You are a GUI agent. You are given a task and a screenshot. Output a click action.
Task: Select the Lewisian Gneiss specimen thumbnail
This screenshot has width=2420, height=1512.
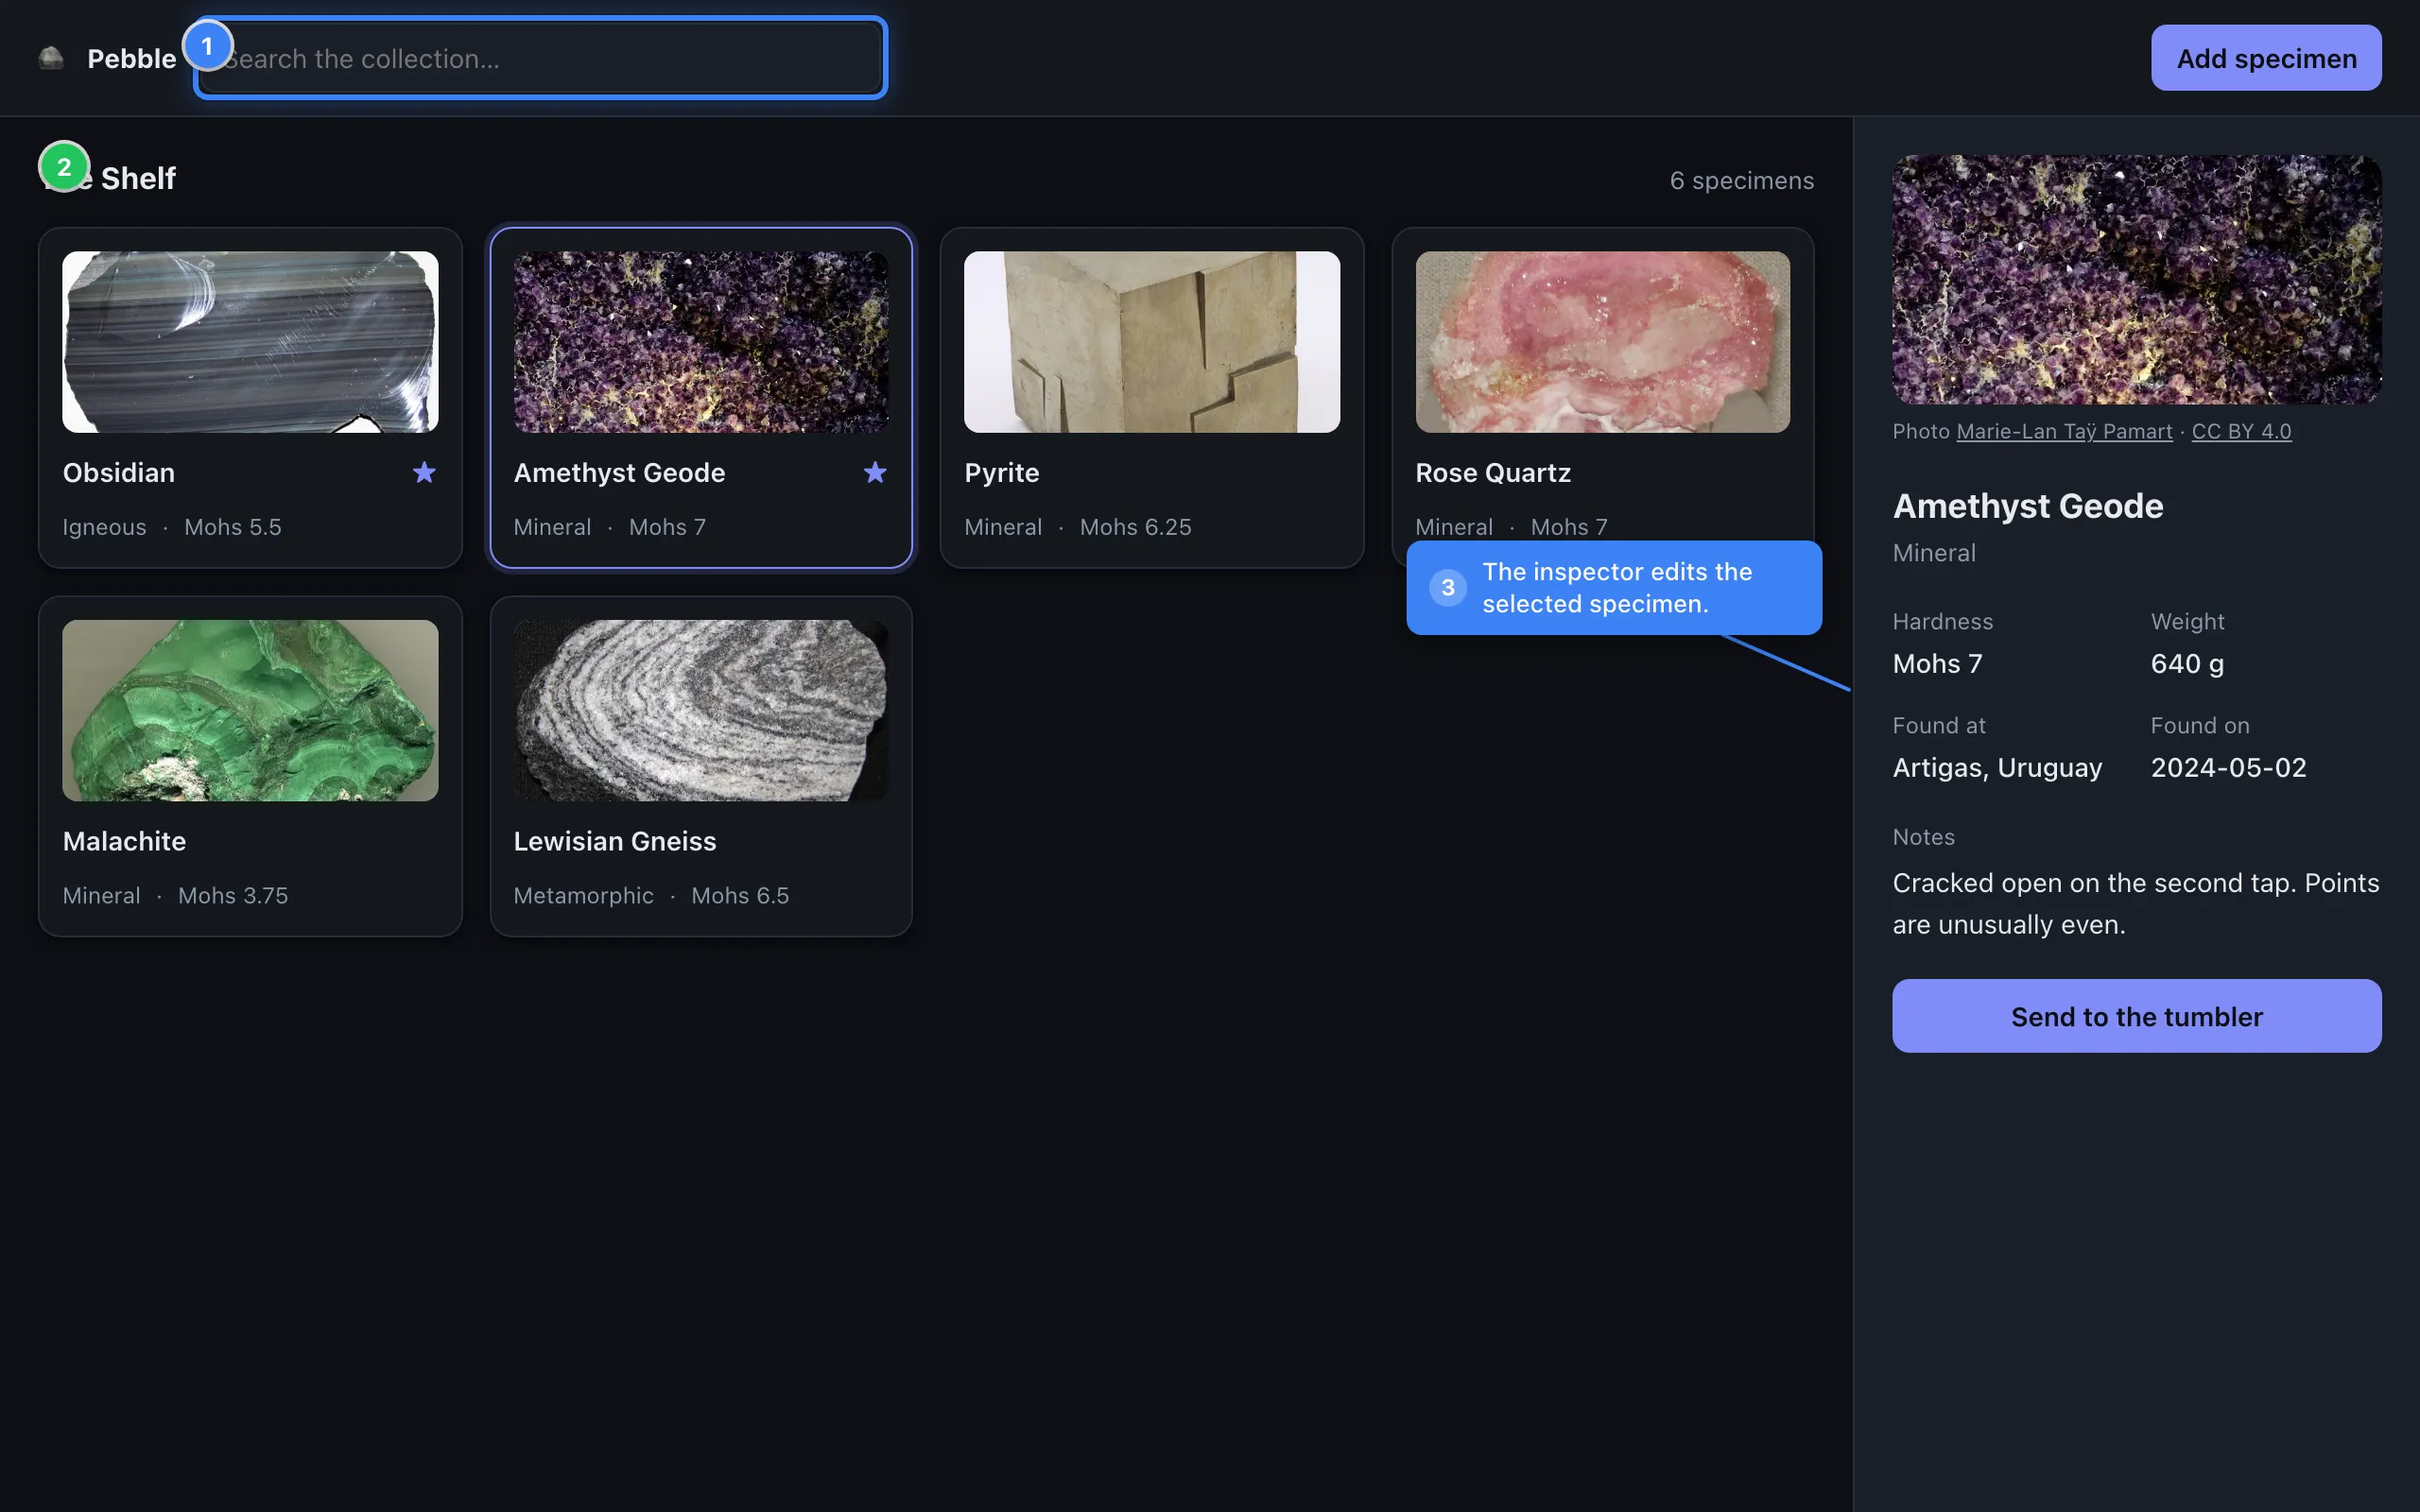[701, 710]
